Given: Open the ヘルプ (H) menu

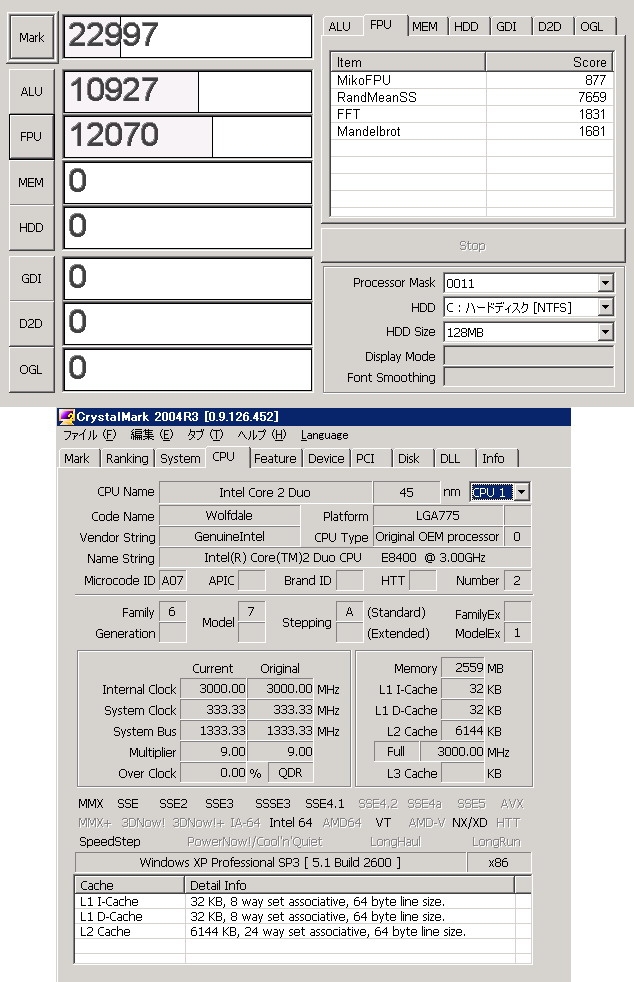Looking at the screenshot, I should 261,435.
